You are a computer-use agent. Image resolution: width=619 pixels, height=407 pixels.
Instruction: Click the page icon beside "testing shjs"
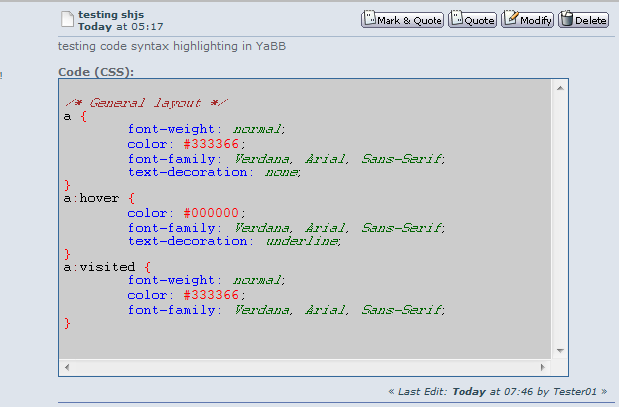[x=68, y=20]
